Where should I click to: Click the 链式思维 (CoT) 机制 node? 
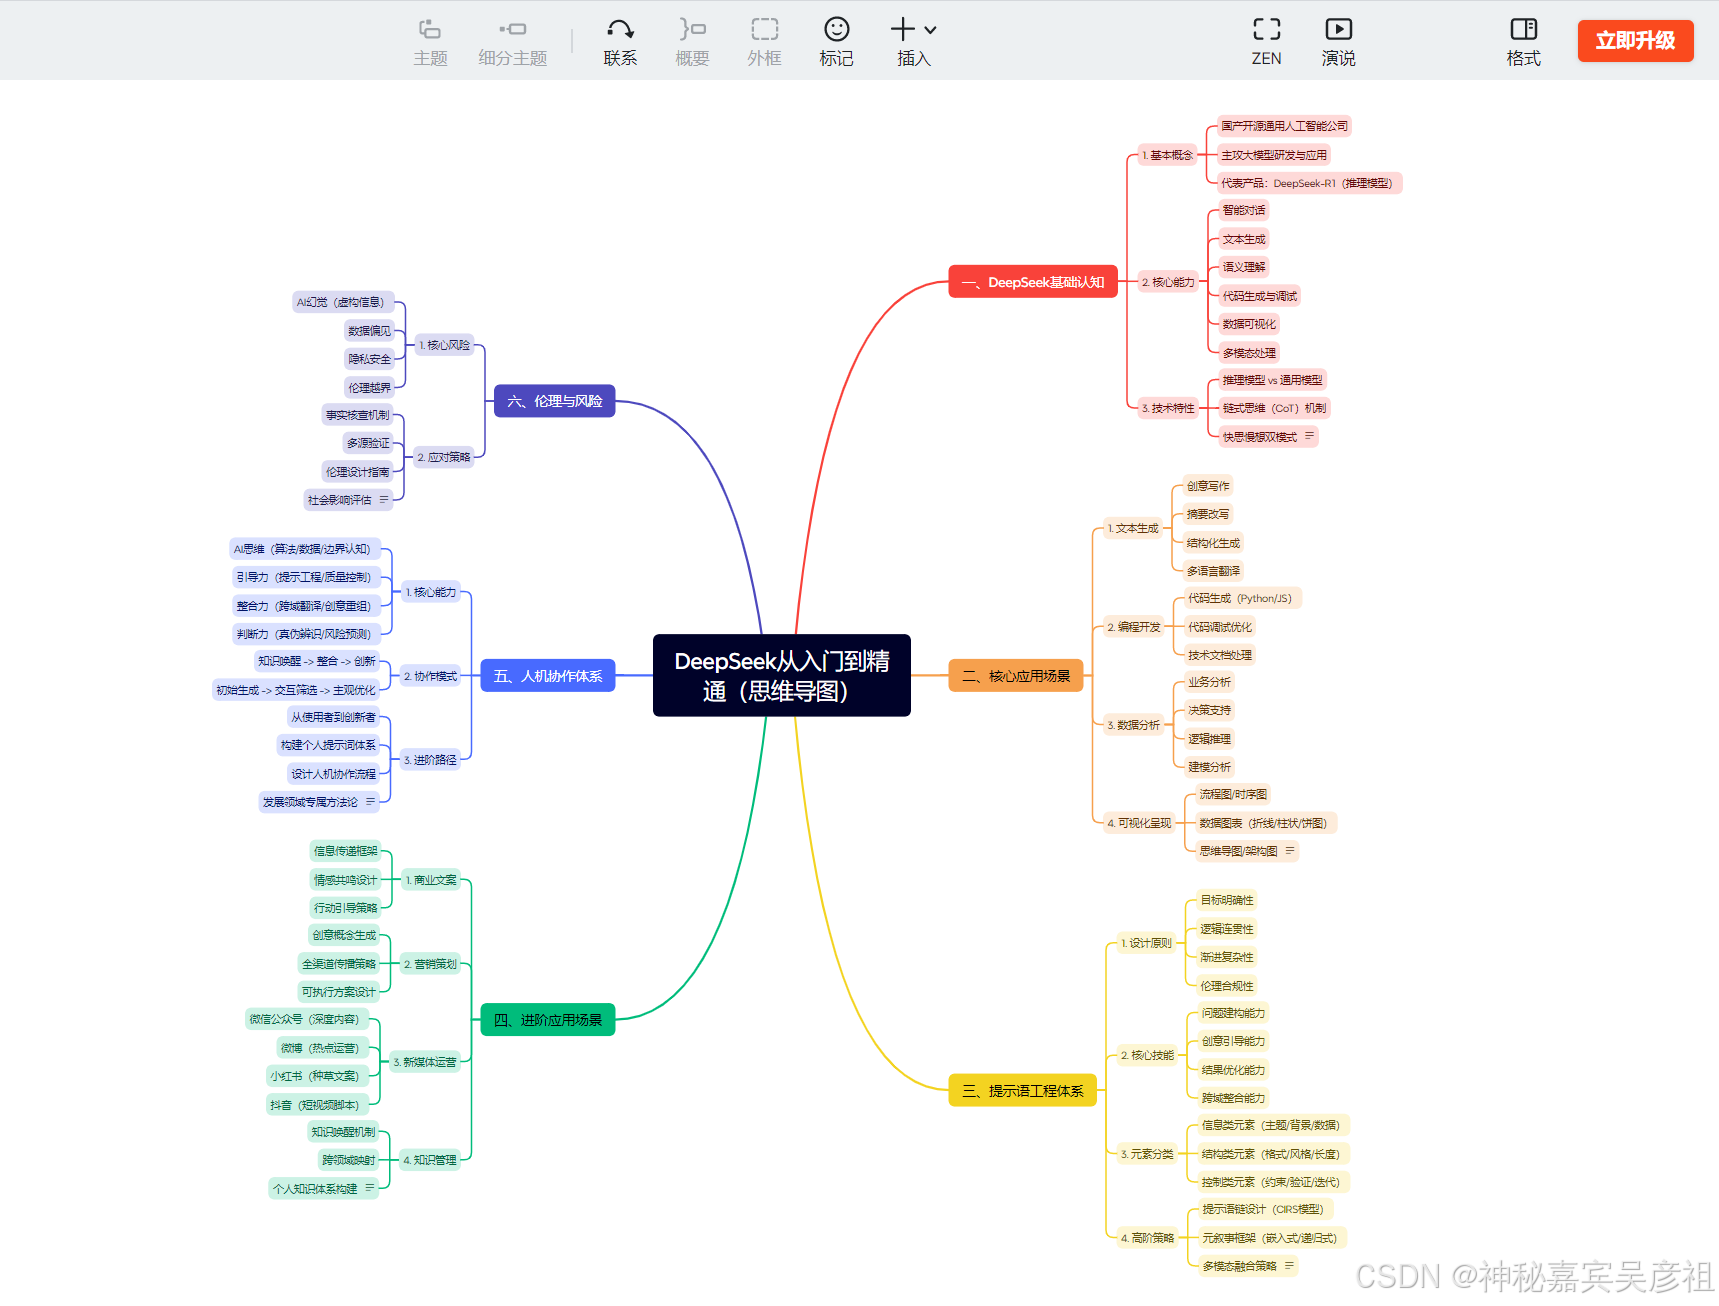[1274, 408]
